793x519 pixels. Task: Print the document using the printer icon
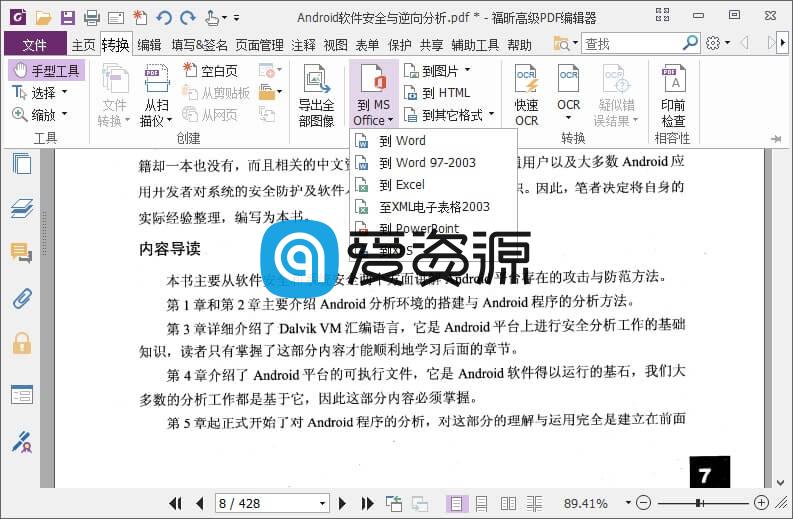[92, 18]
